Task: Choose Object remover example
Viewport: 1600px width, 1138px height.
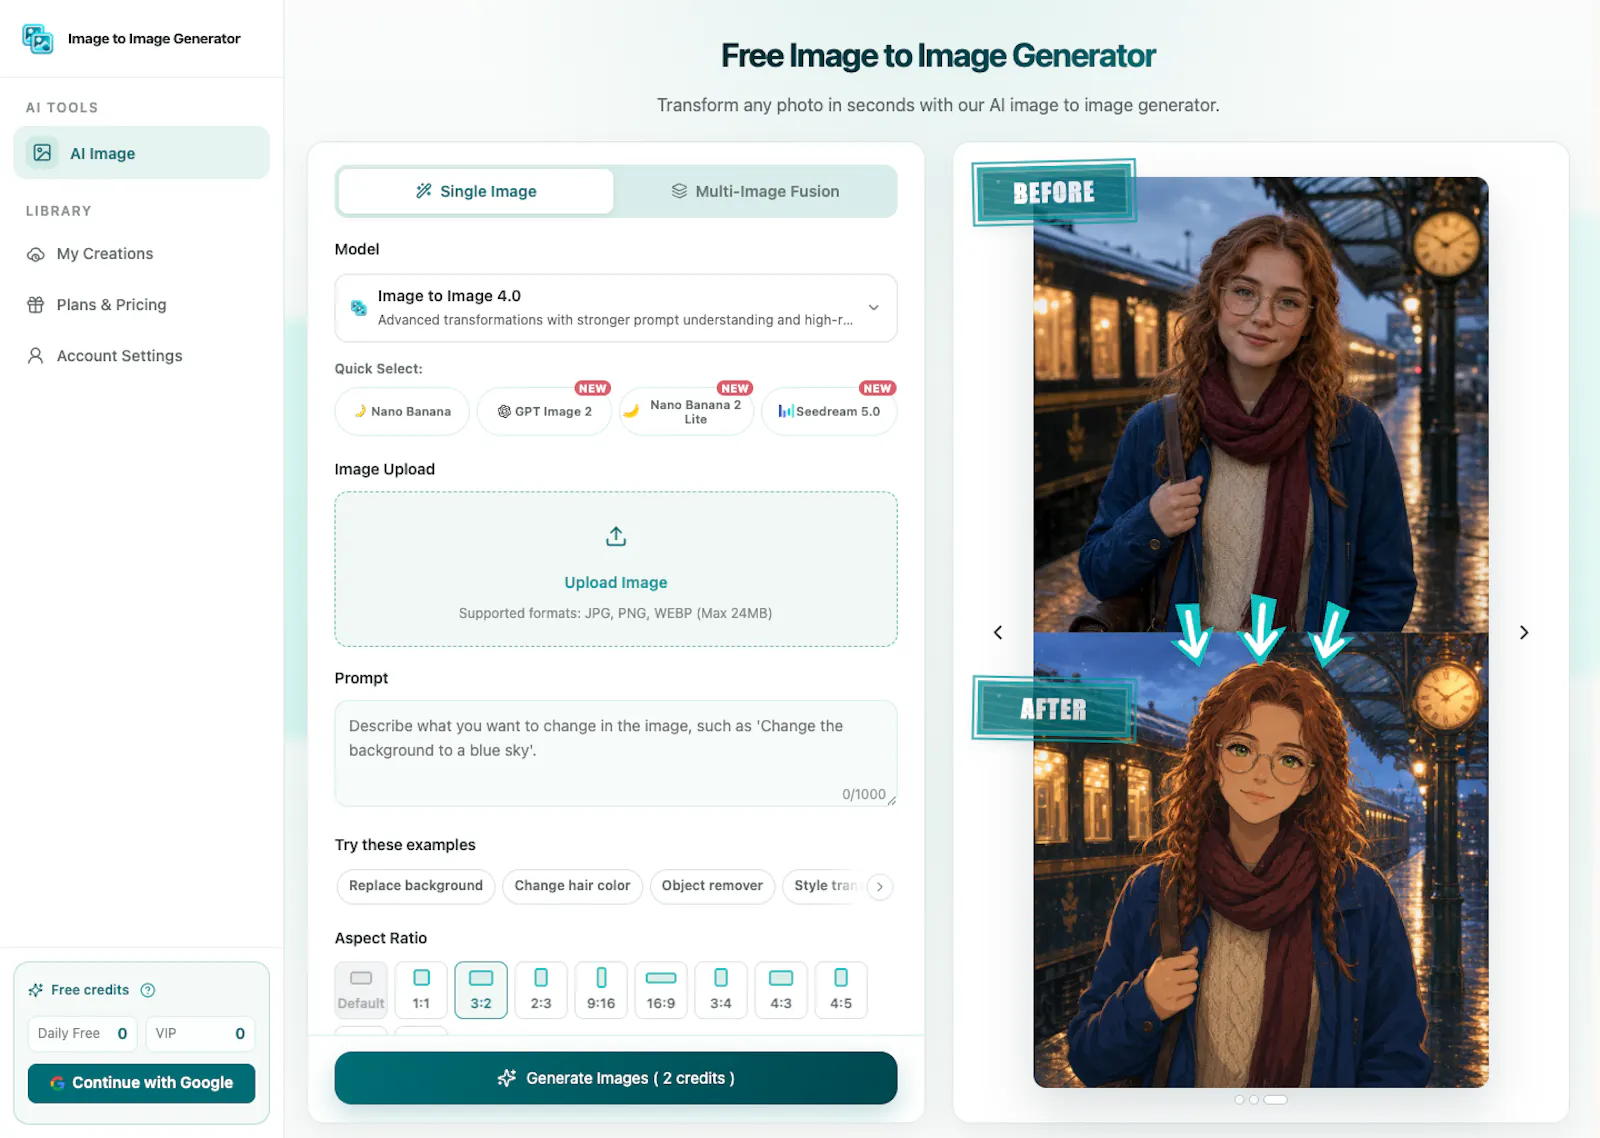Action: click(x=712, y=886)
